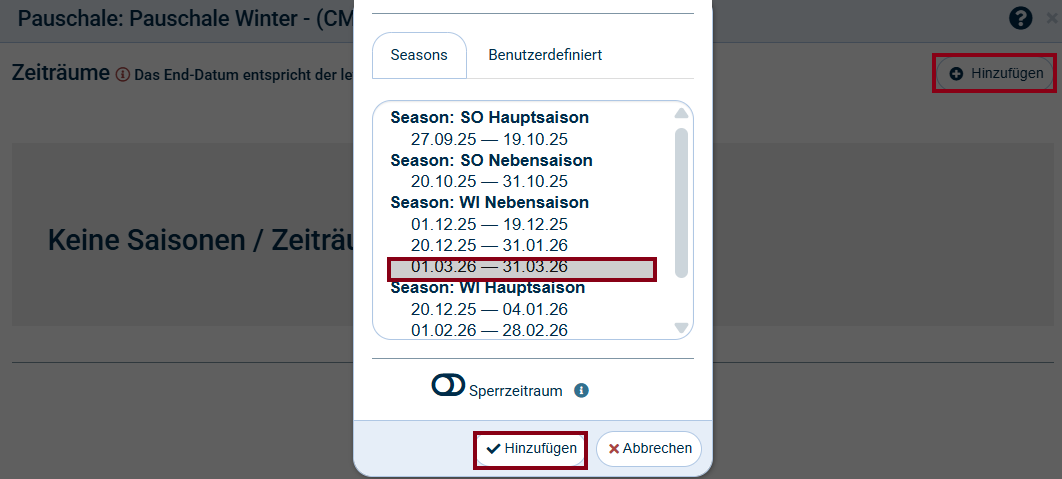The width and height of the screenshot is (1062, 479).
Task: Open the help question mark icon
Action: coord(1020,18)
